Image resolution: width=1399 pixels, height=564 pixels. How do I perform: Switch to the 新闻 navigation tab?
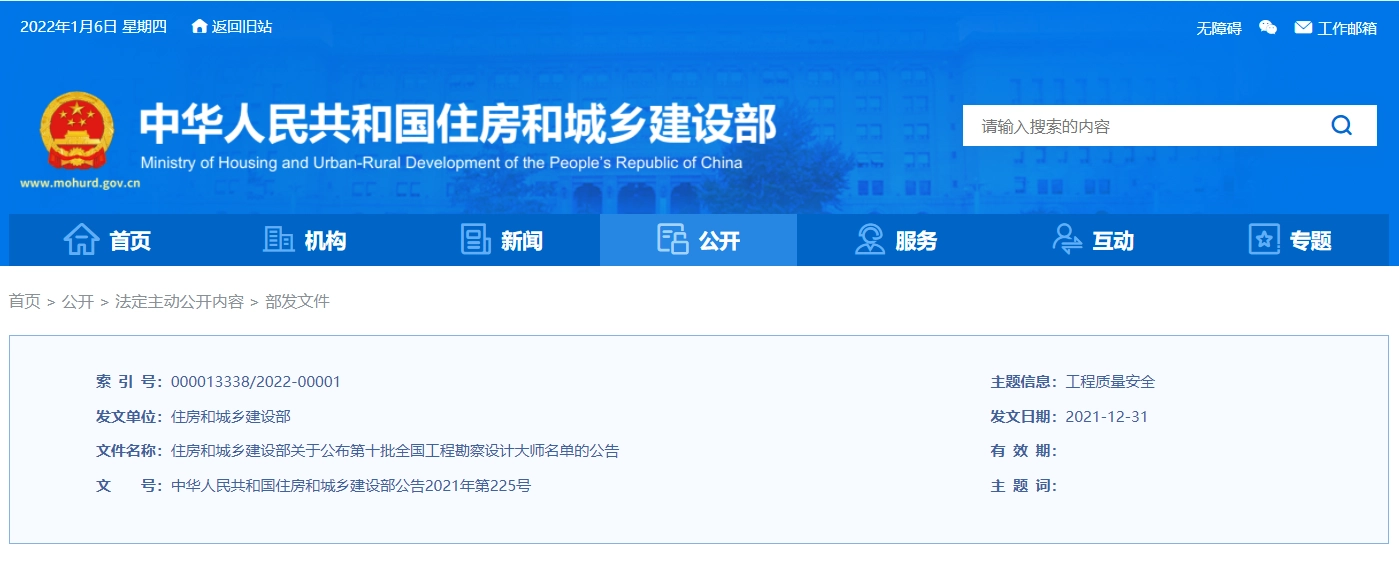coord(521,240)
